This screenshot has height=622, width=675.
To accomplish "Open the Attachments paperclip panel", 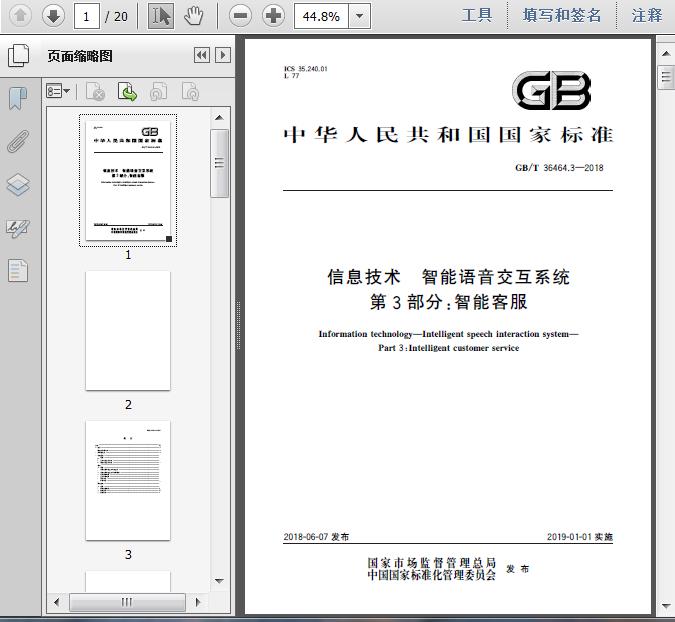I will [18, 141].
